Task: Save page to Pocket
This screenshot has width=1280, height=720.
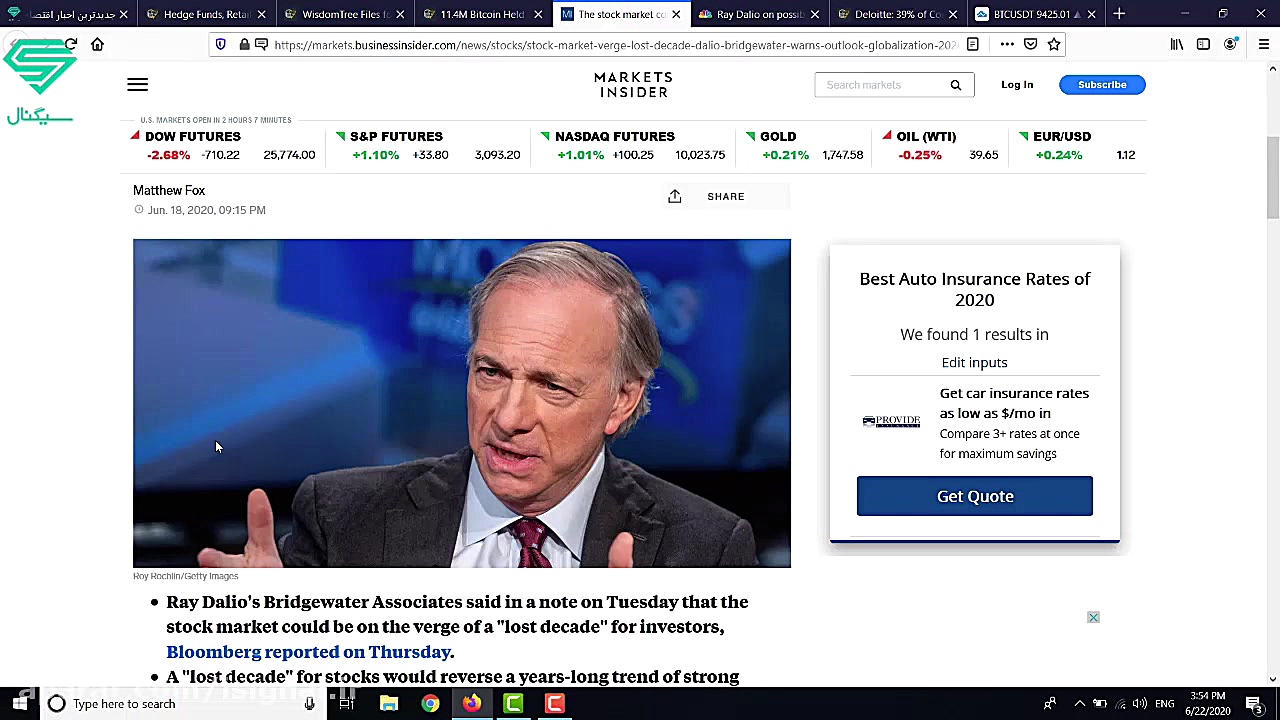Action: (x=1030, y=44)
